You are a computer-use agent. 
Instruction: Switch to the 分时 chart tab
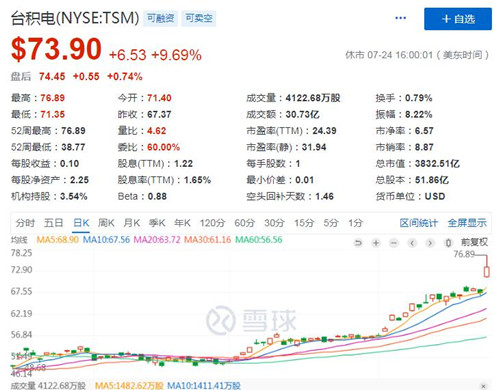(25, 223)
